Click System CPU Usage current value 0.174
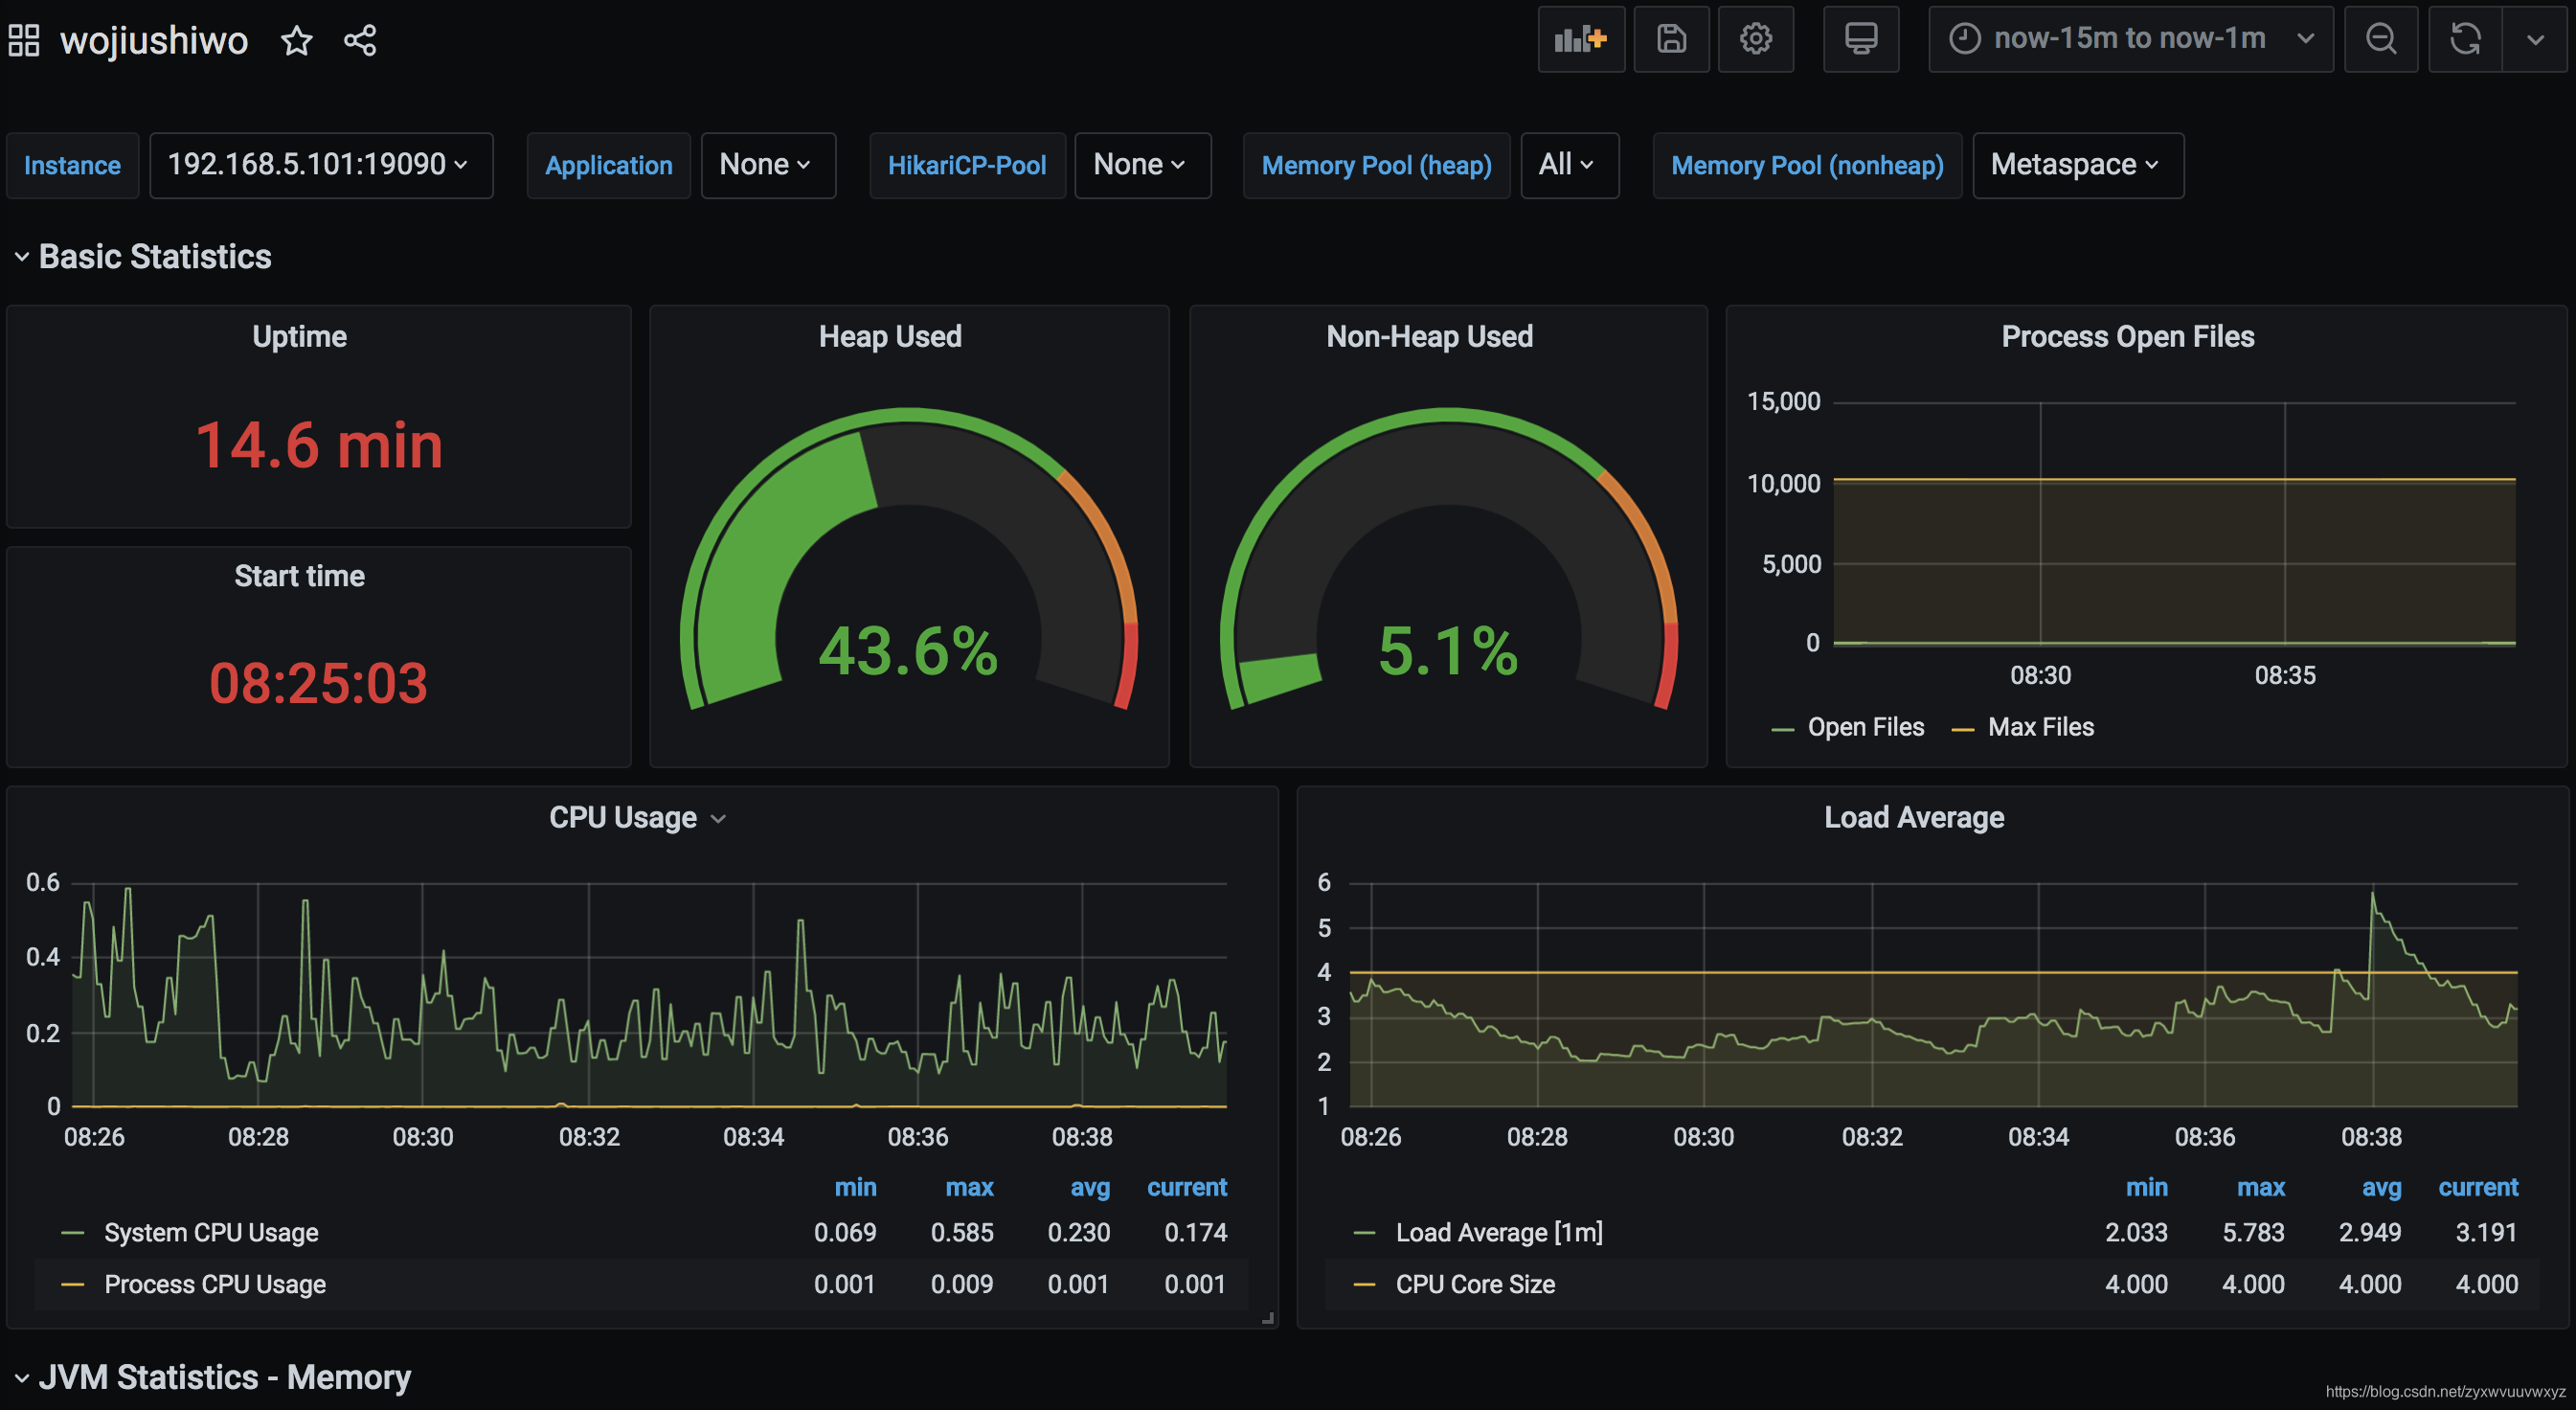2576x1410 pixels. point(1196,1233)
